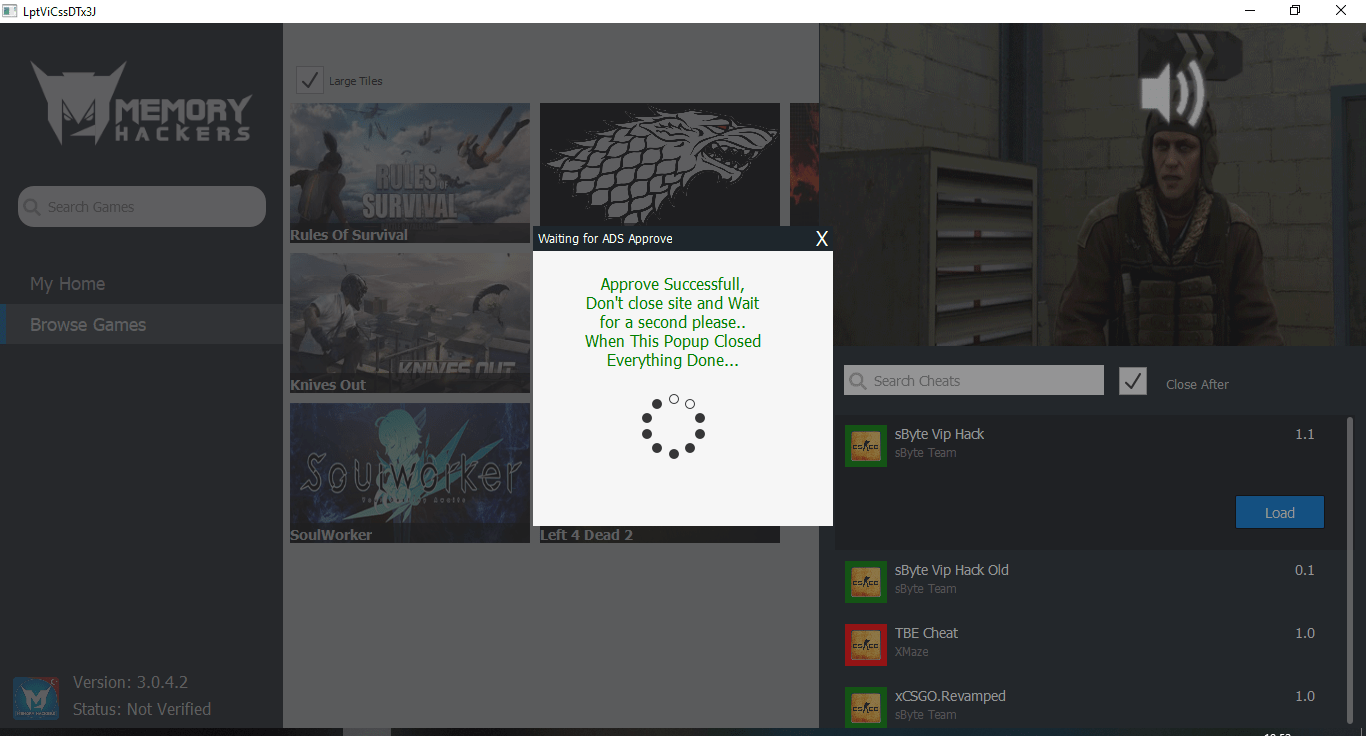Select the xCSGO.Revamped entry

tap(1090, 706)
